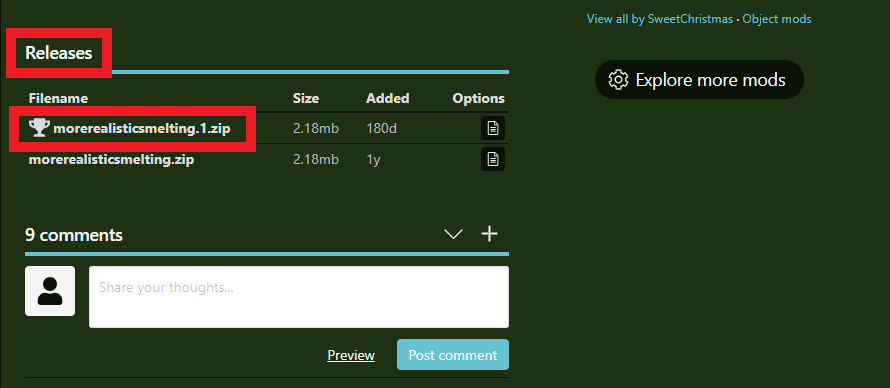
Task: Open changelog icon for morerealisticsmelting.zip
Action: click(x=493, y=159)
